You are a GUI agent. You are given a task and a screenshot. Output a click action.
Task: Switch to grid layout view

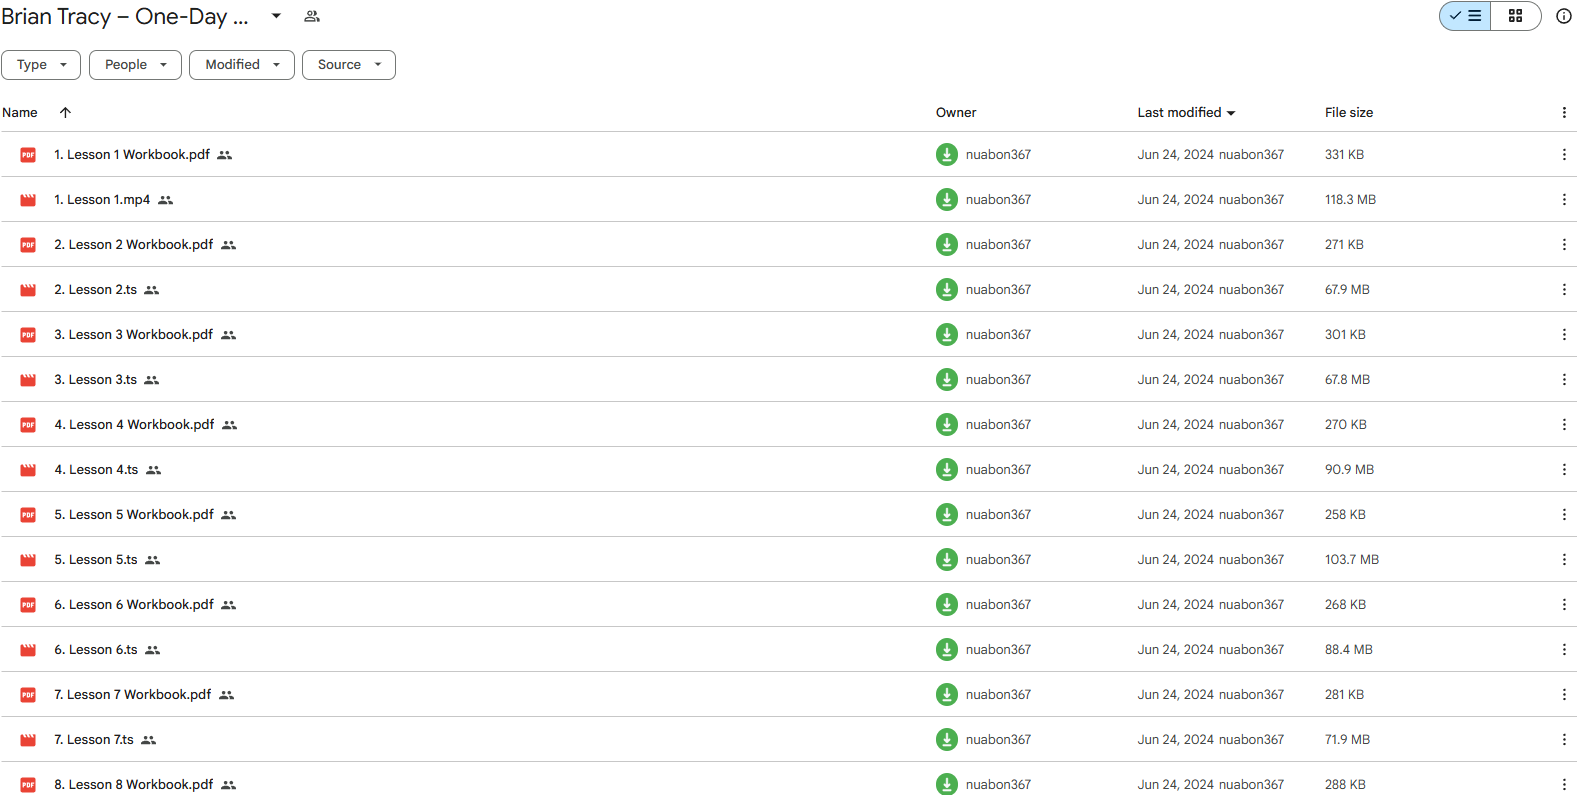tap(1516, 16)
